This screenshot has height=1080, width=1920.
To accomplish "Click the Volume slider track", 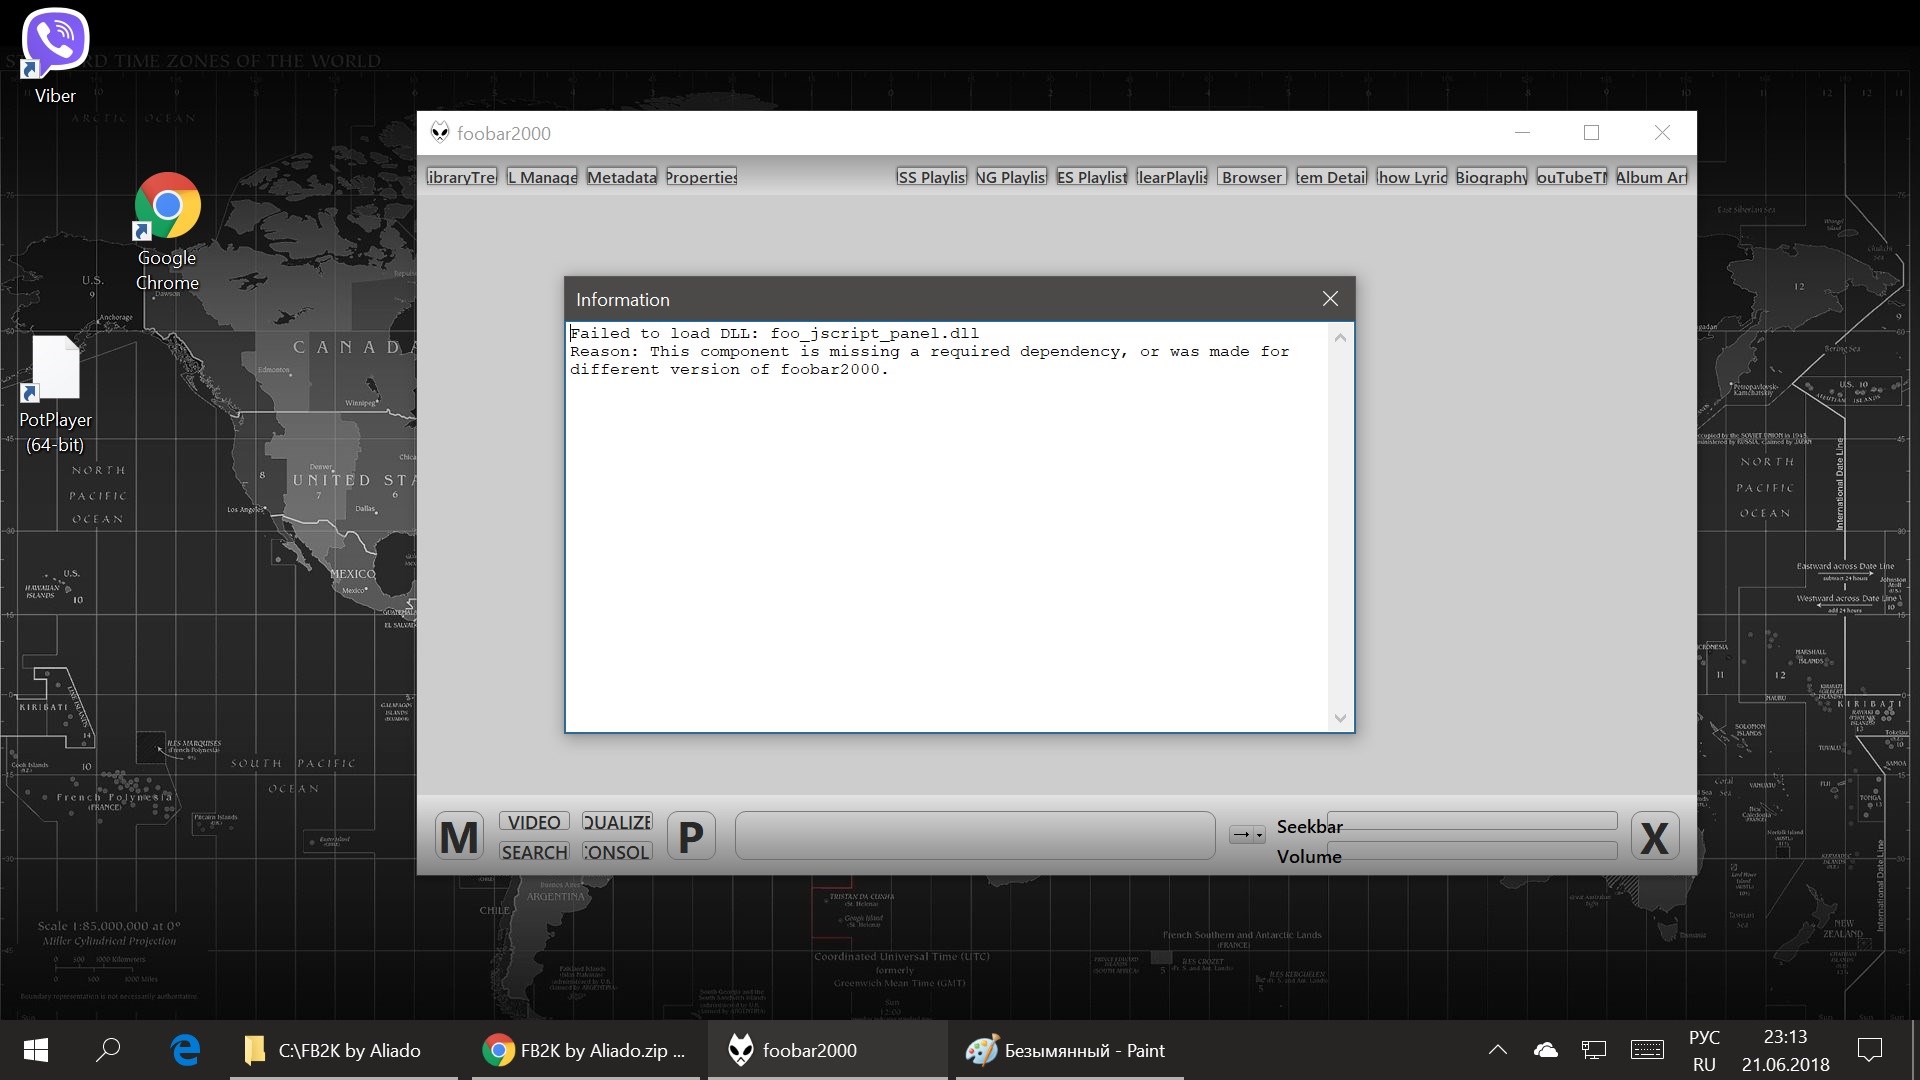I will [1471, 851].
